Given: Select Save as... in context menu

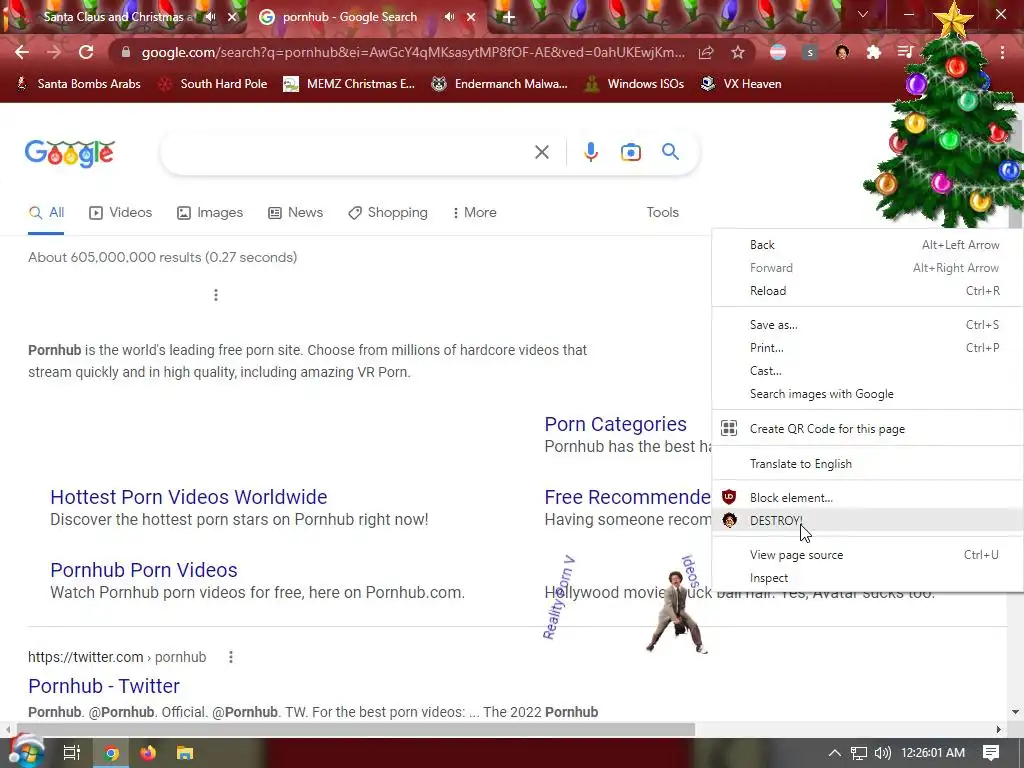Looking at the screenshot, I should tap(867, 325).
